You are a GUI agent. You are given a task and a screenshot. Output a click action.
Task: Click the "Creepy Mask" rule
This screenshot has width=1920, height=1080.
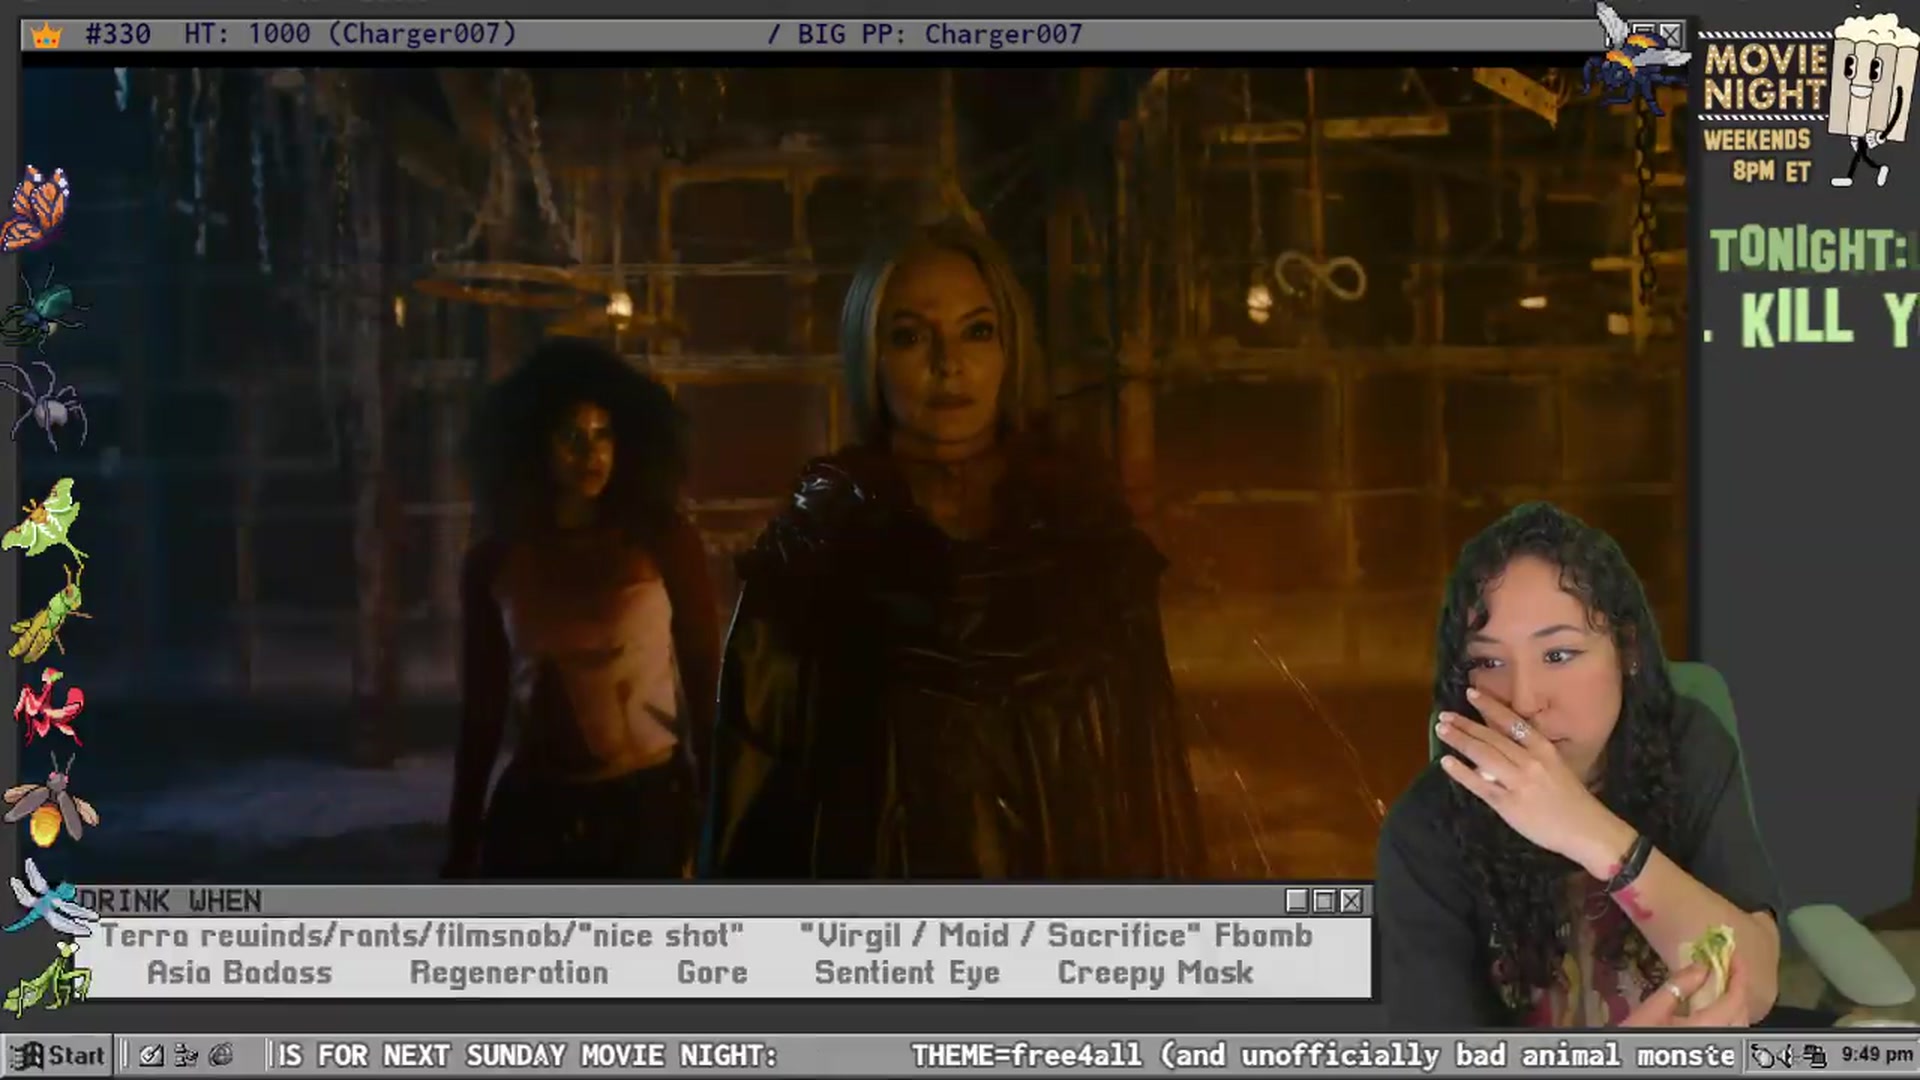click(1155, 973)
